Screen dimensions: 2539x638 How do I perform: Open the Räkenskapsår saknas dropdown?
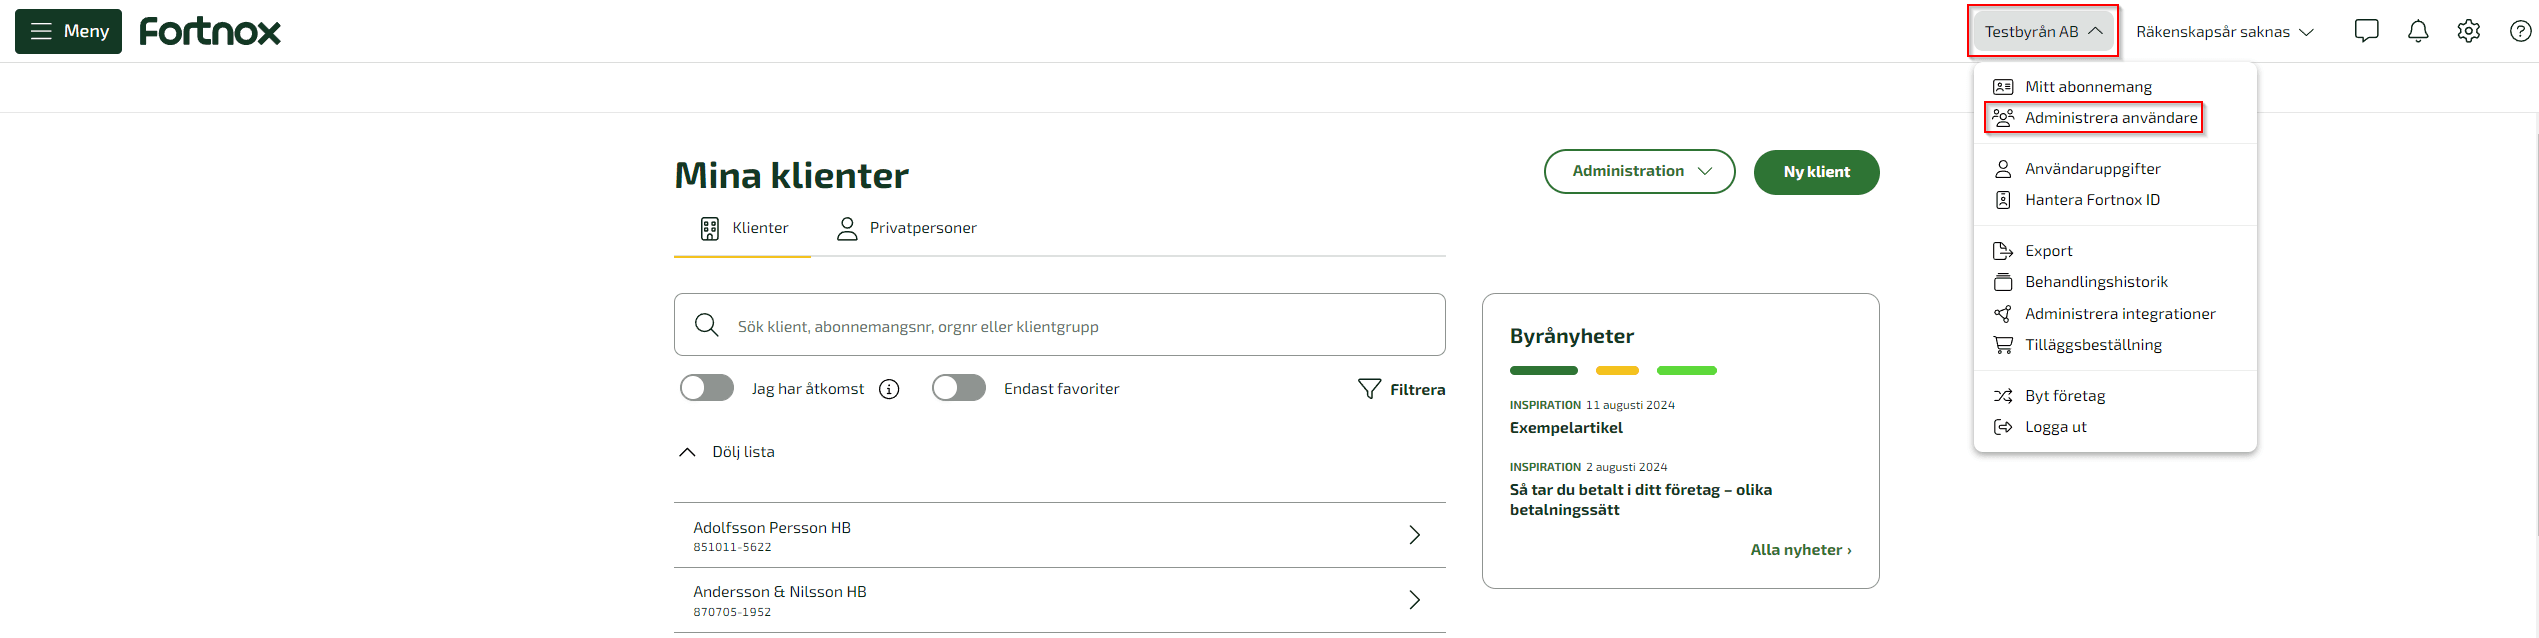[x=2225, y=32]
